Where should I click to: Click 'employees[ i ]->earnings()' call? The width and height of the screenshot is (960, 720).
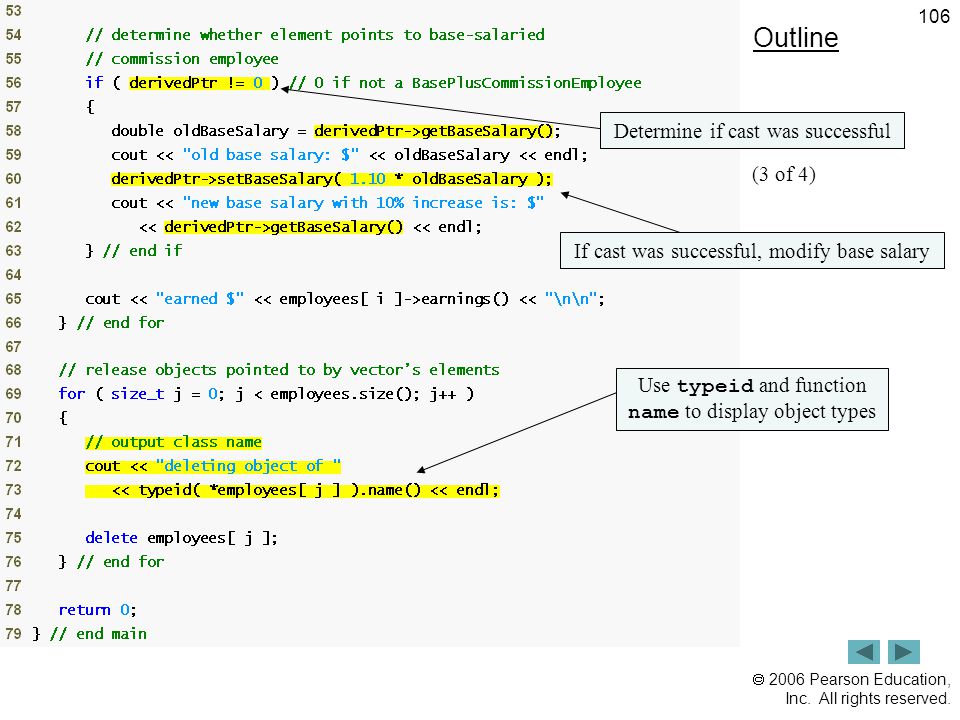(x=394, y=299)
